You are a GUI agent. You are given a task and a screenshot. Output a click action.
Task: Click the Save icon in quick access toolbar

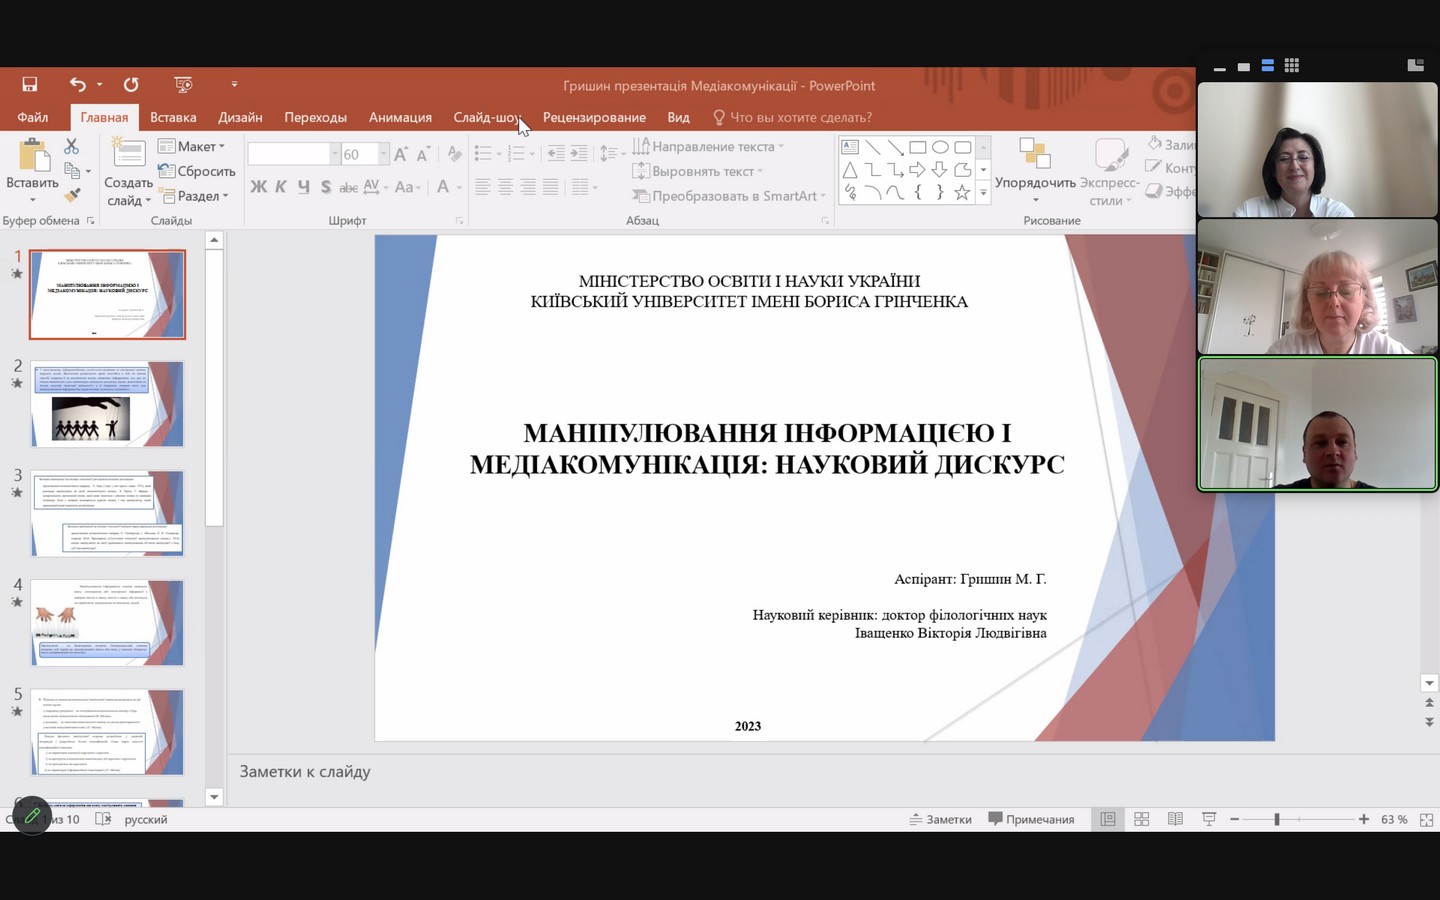pos(30,85)
